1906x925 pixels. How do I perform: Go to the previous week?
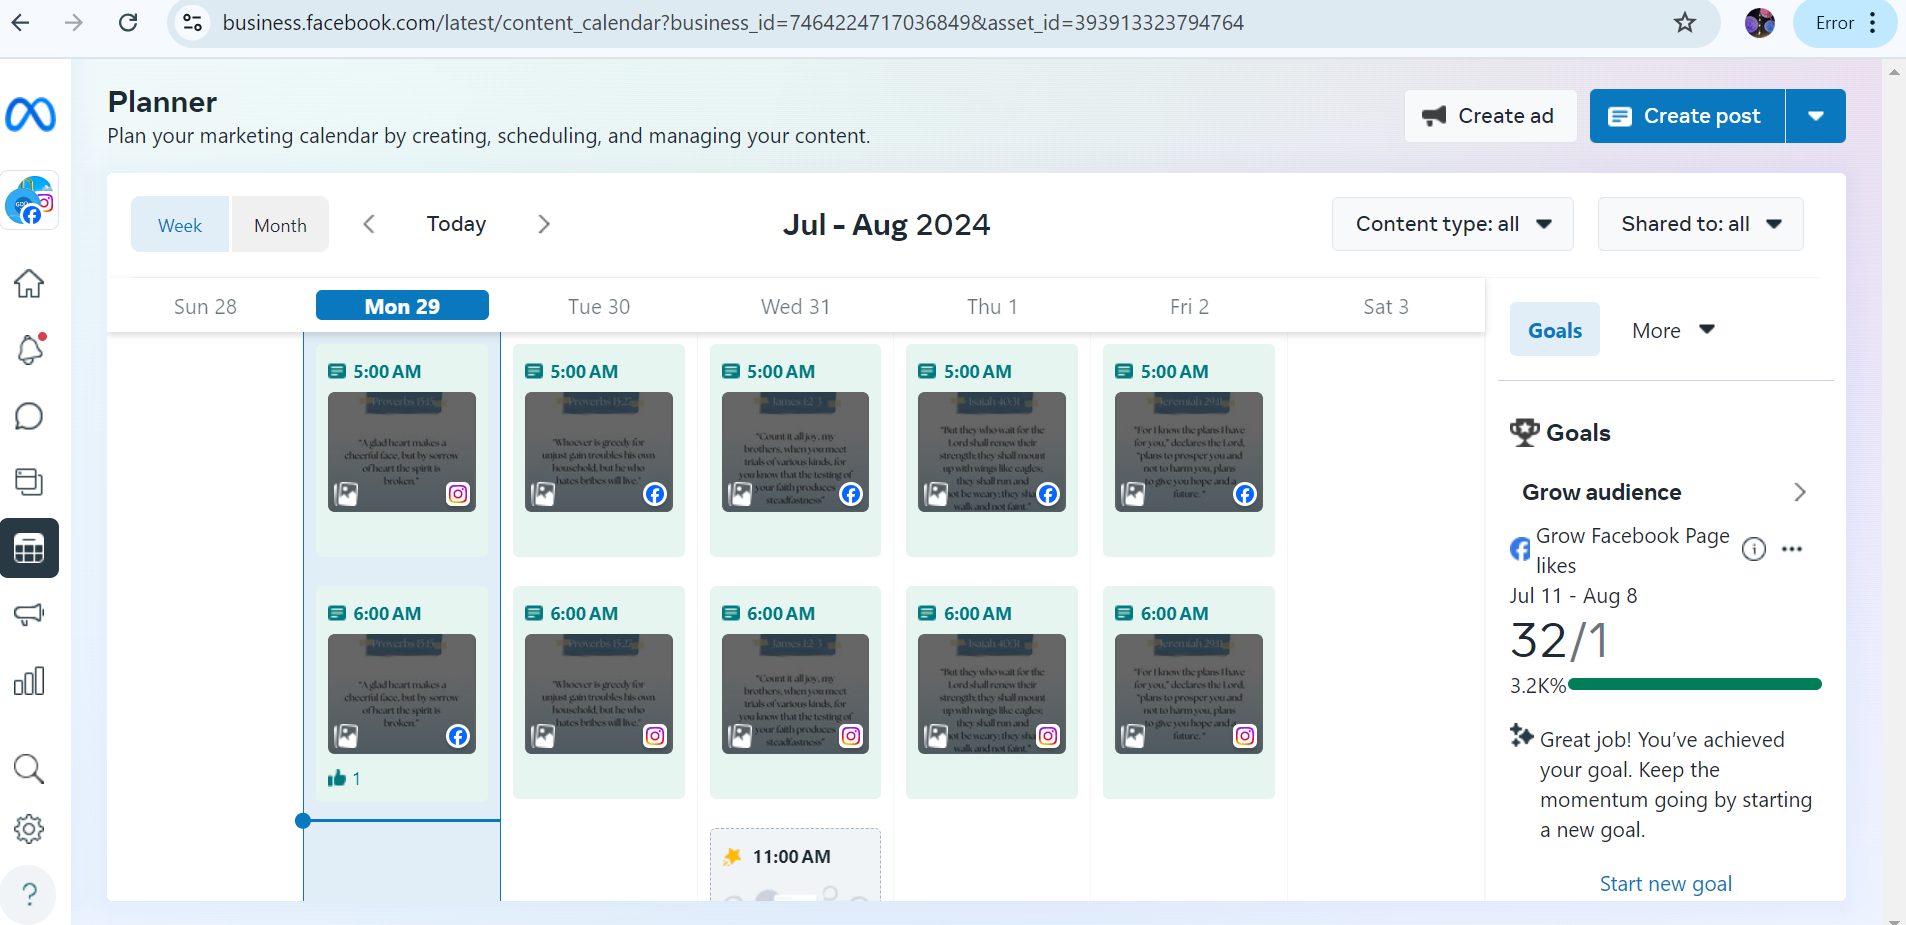369,224
